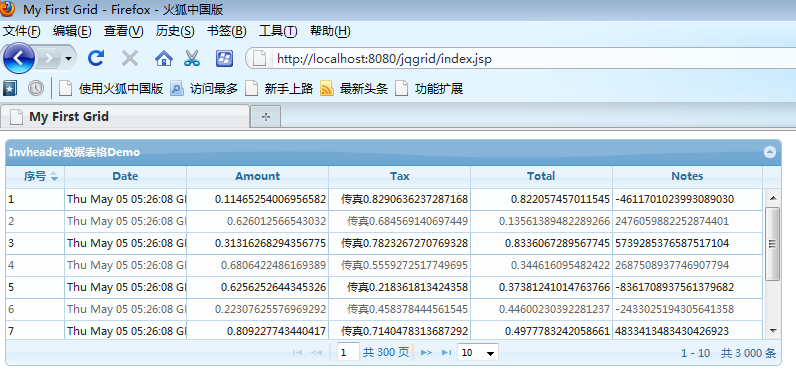This screenshot has height=371, width=796.
Task: Open 使用火狐中国版 bookmark
Action: tap(111, 89)
